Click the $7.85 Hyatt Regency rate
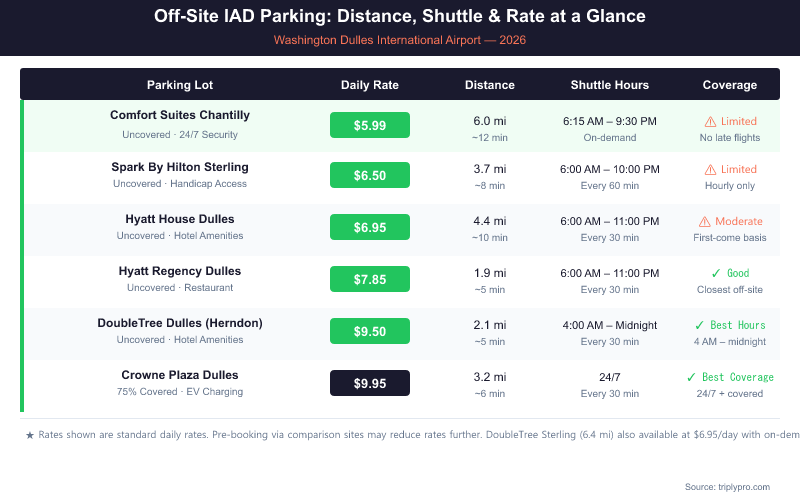 coord(370,280)
